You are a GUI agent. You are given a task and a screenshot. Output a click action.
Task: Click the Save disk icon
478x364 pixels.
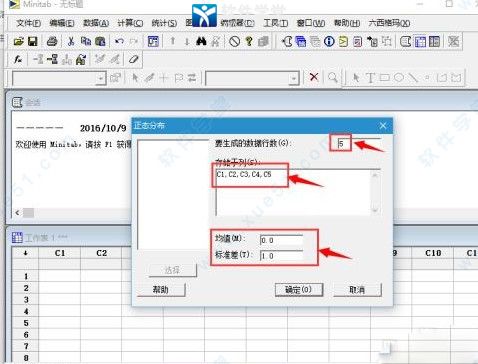click(x=32, y=41)
